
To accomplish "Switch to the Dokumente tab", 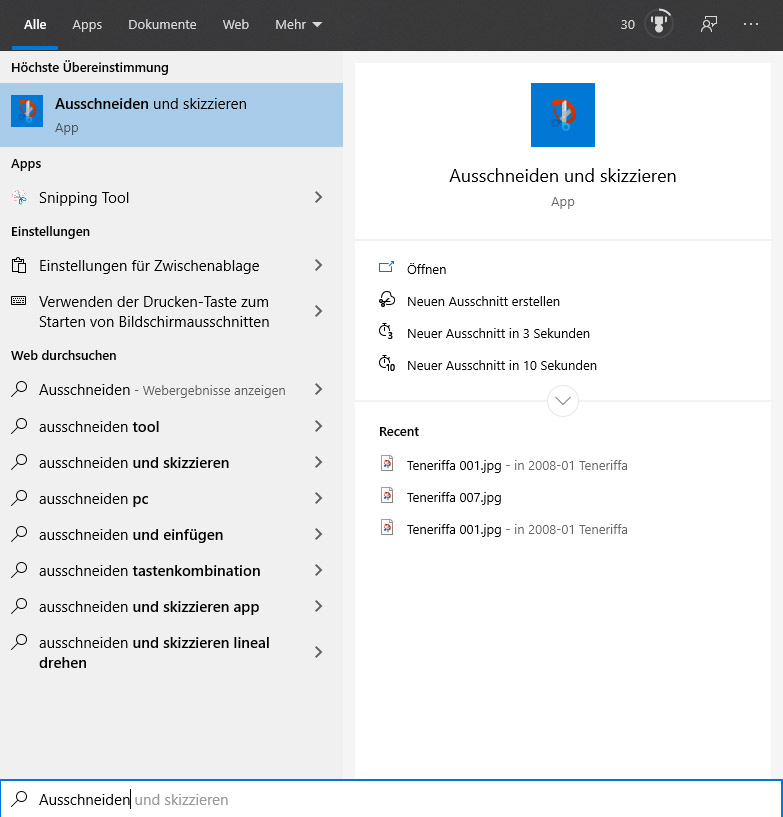I will coord(162,24).
